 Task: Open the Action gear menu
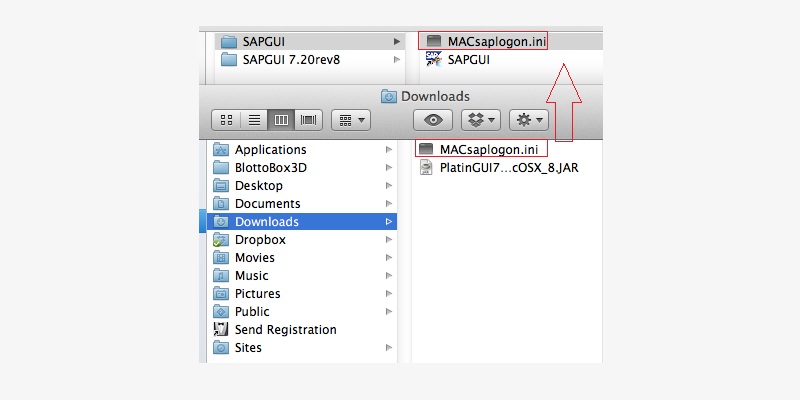pyautogui.click(x=529, y=120)
